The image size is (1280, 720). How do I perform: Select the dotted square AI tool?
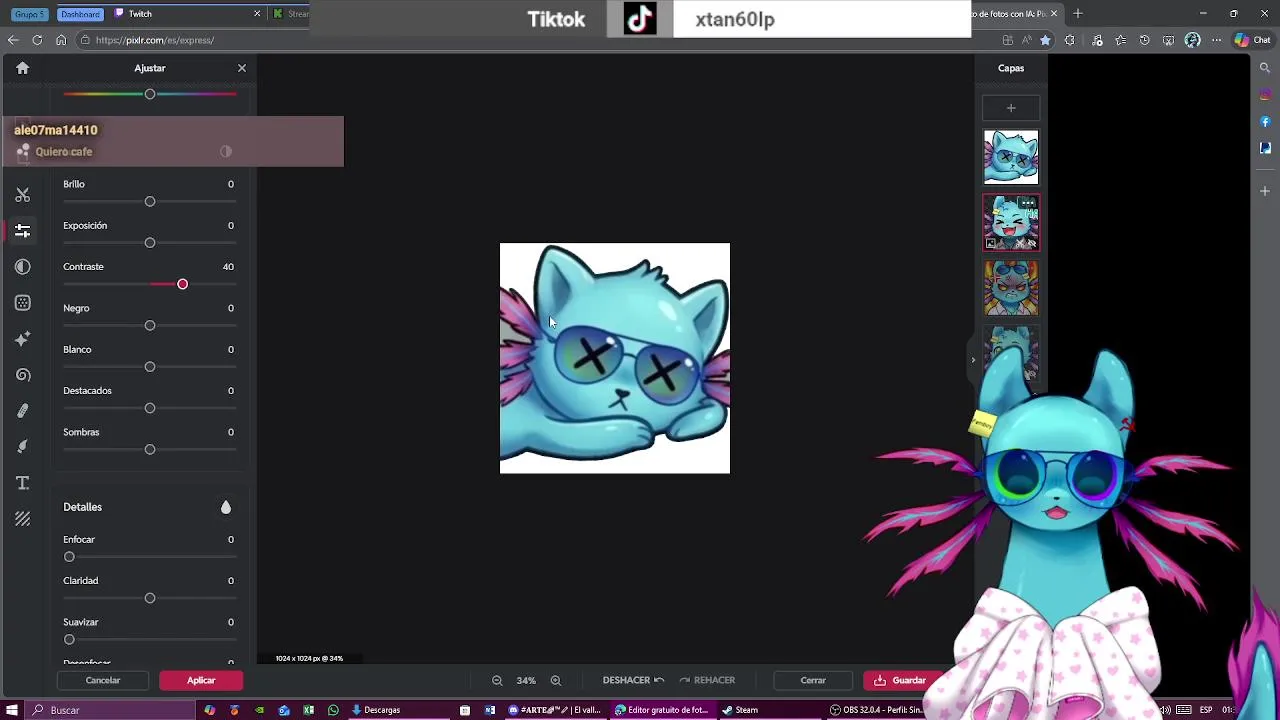[x=22, y=303]
